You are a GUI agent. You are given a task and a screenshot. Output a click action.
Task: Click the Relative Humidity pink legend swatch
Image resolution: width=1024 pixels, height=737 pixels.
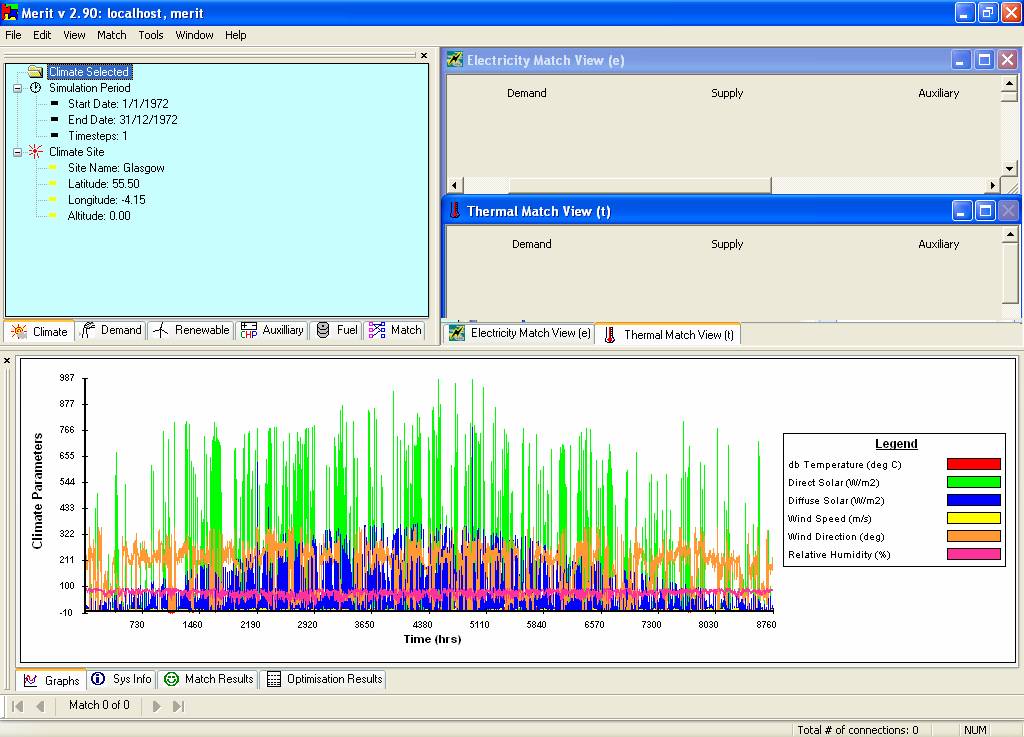973,554
